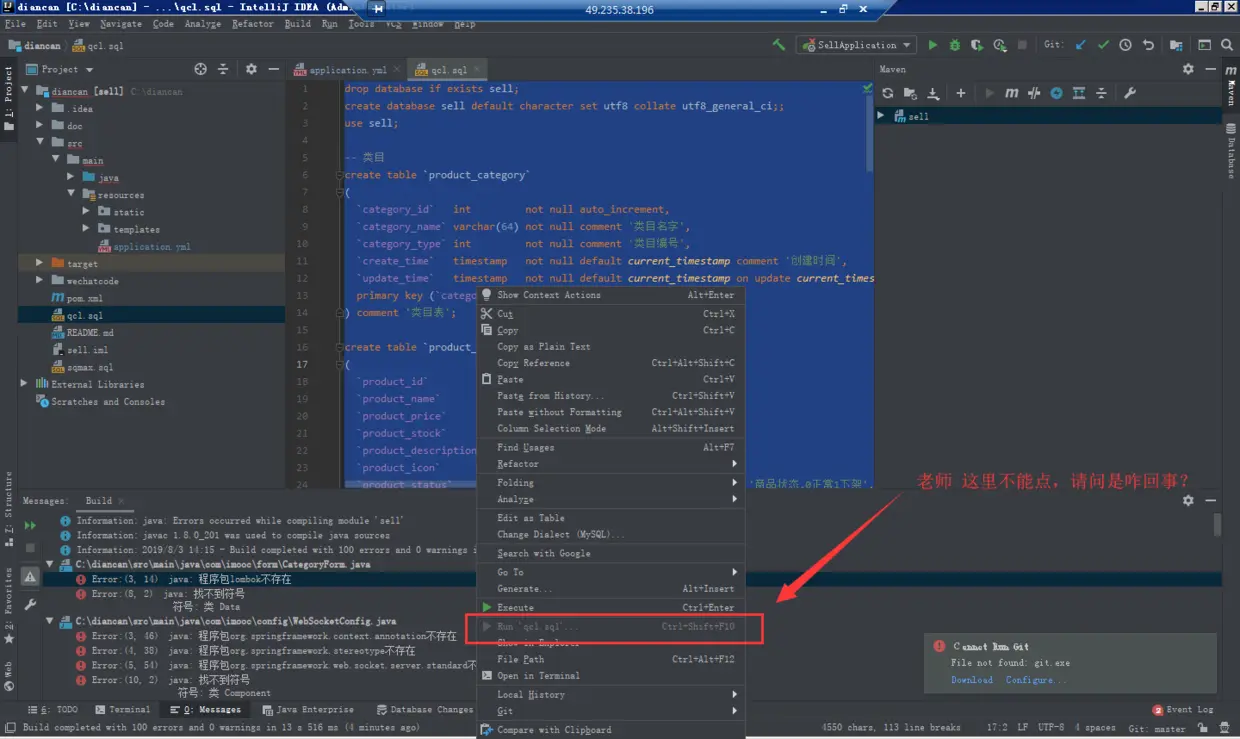
Task: Open the Terminal tool window tab
Action: pyautogui.click(x=122, y=709)
